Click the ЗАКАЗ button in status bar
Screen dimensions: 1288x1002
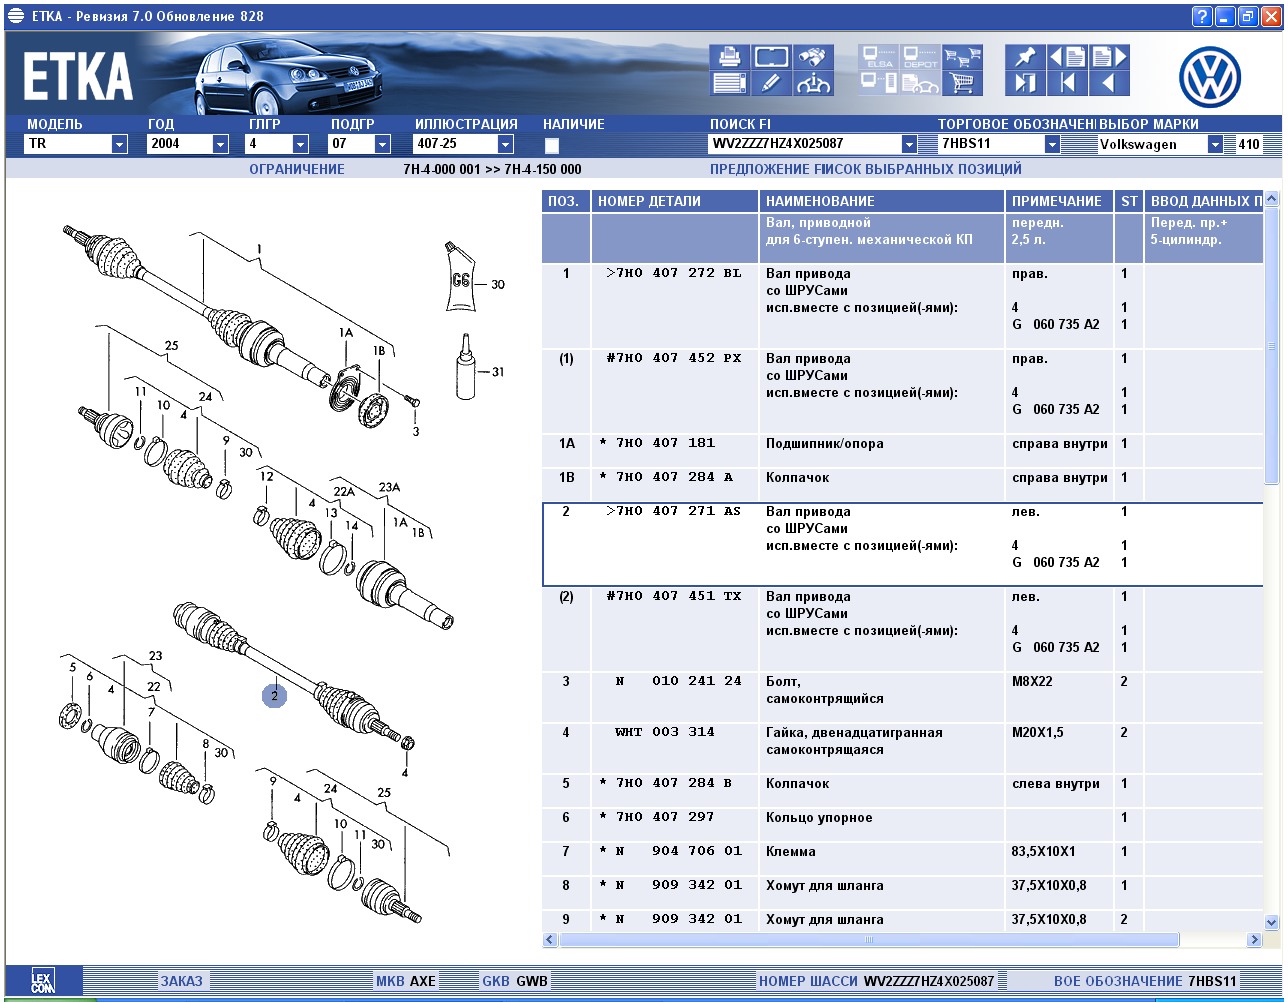[x=181, y=981]
